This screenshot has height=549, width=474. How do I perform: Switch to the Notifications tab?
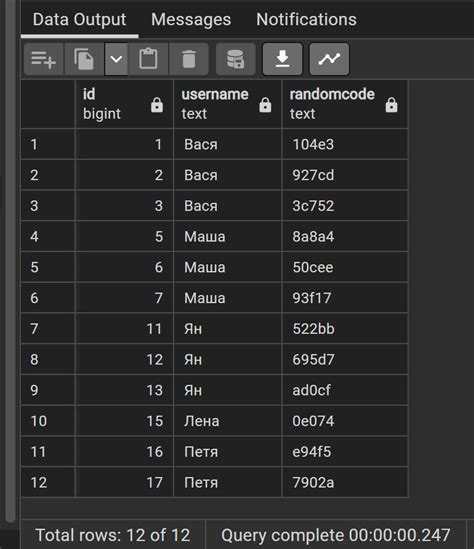[x=306, y=19]
